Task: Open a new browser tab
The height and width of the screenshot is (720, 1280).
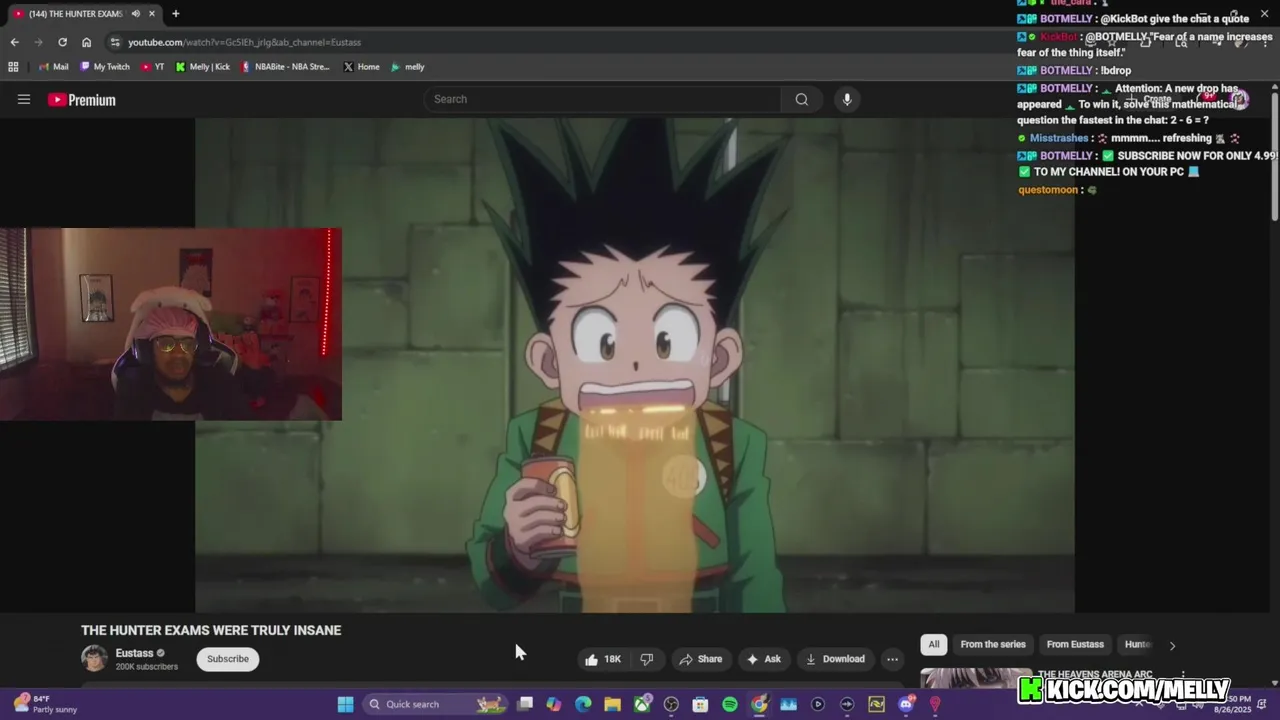Action: tap(175, 14)
